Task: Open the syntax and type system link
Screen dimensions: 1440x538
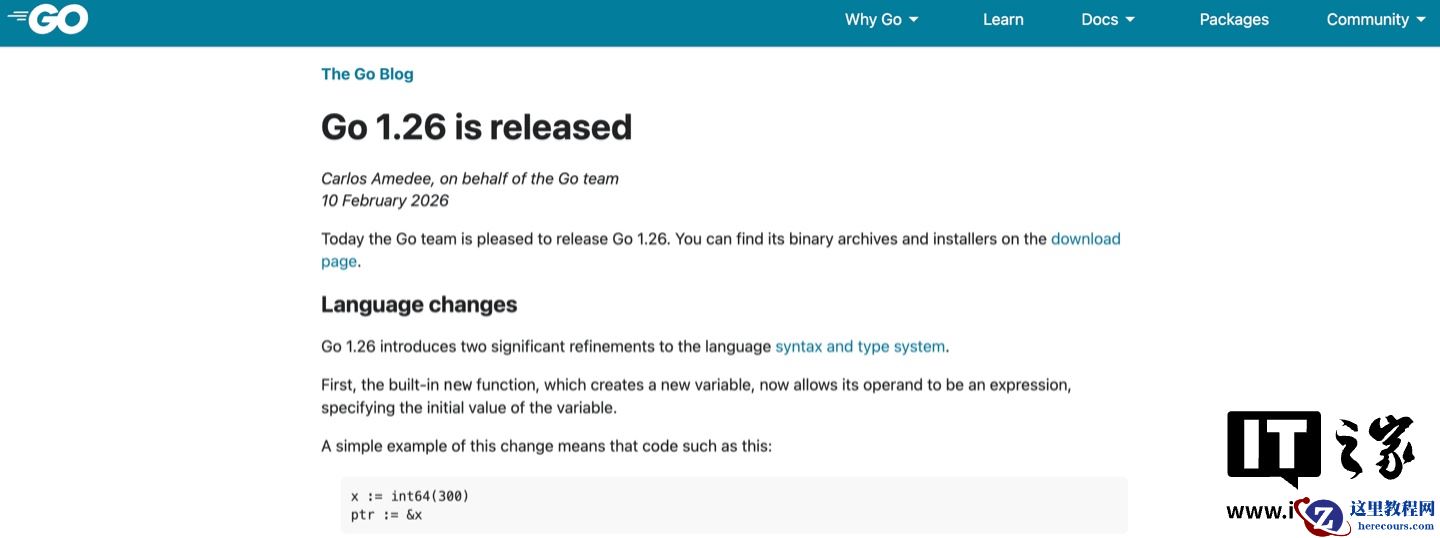Action: (x=860, y=347)
